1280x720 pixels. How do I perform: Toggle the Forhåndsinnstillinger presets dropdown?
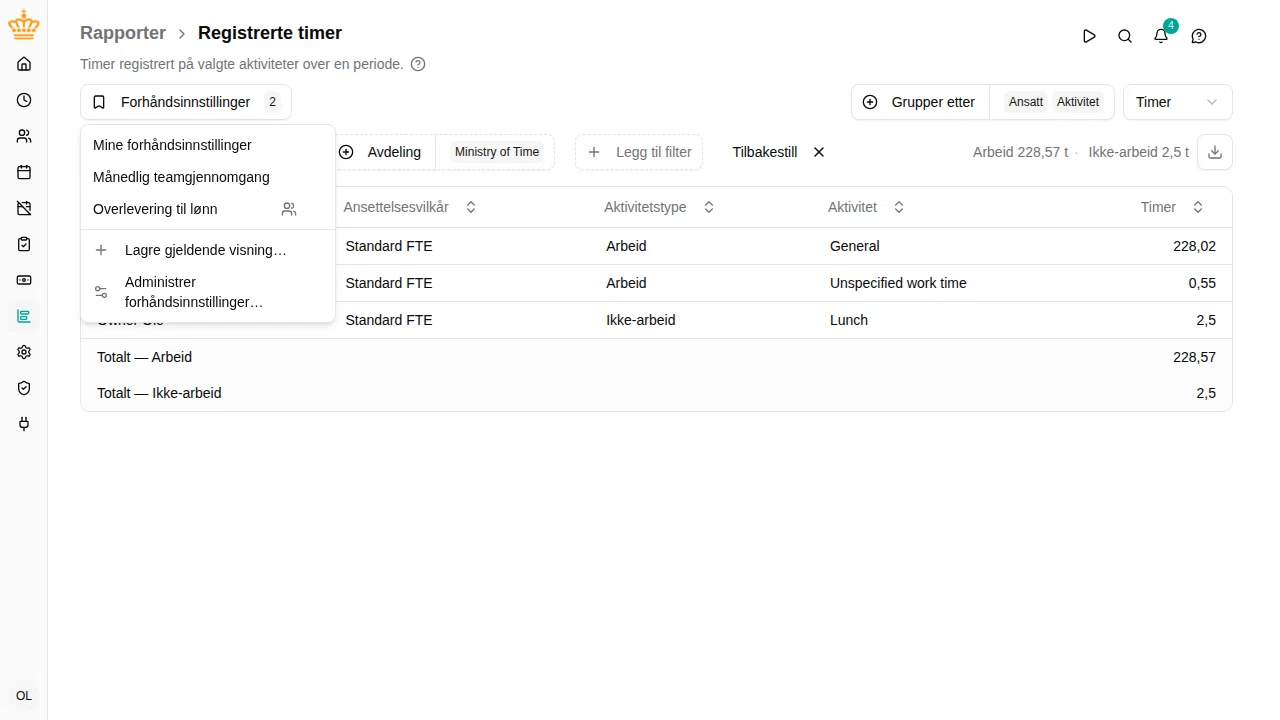point(186,102)
